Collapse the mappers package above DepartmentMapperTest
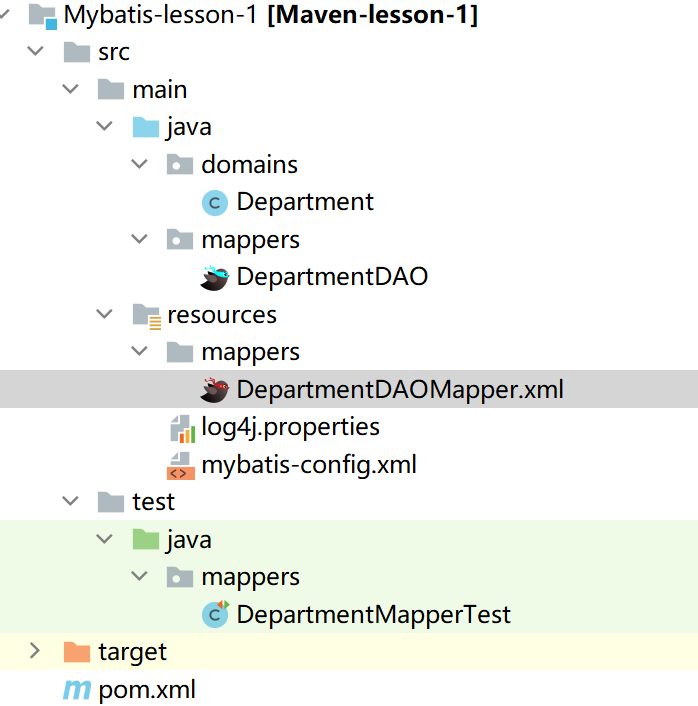 (x=139, y=576)
